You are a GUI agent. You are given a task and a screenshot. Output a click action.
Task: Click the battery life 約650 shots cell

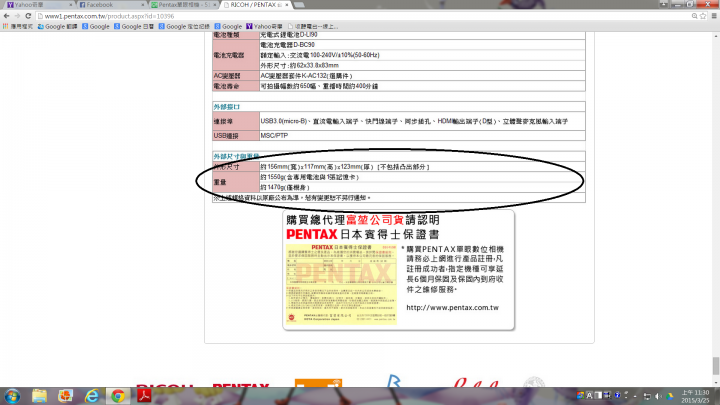click(422, 86)
